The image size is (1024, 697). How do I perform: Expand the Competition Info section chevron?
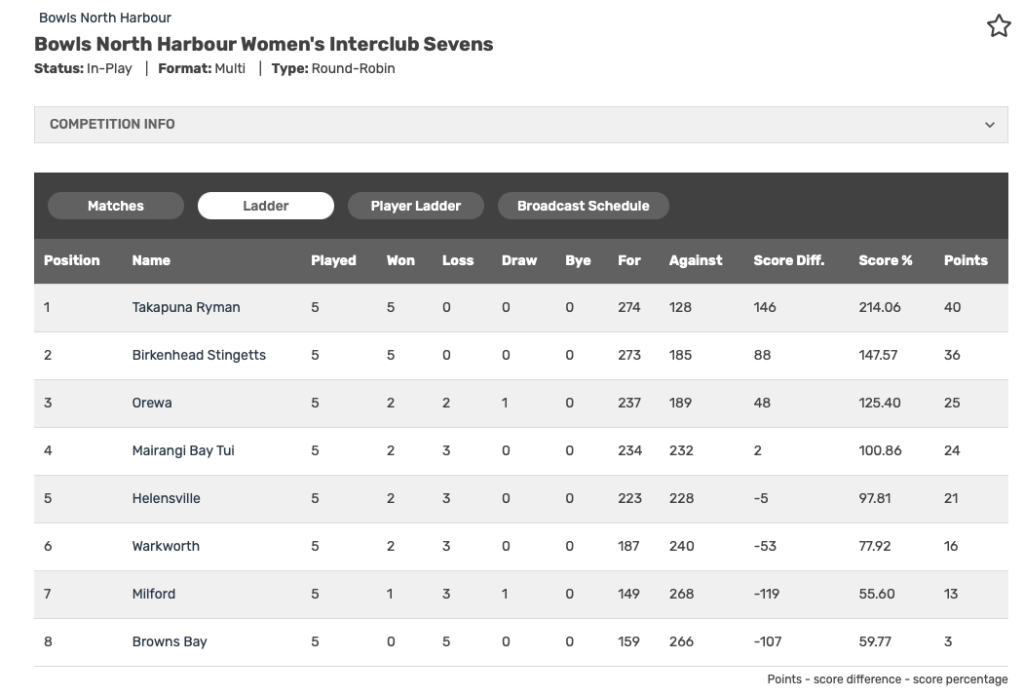(989, 125)
